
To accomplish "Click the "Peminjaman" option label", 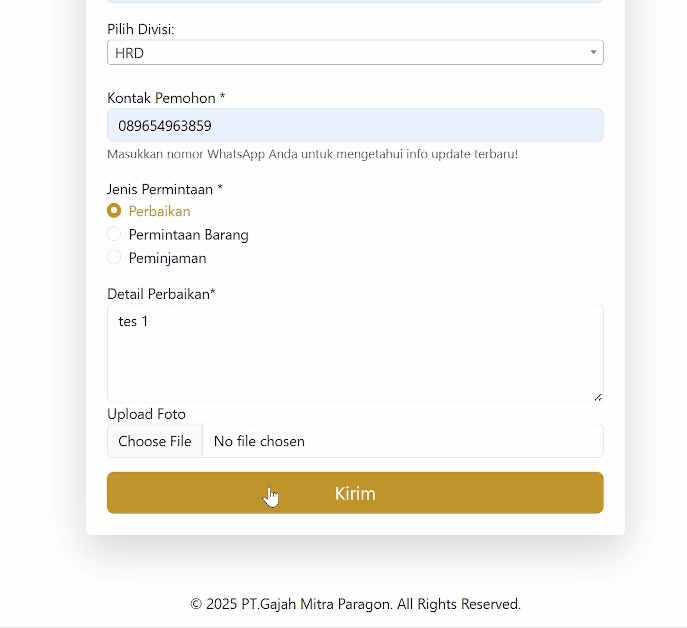I will pos(167,258).
